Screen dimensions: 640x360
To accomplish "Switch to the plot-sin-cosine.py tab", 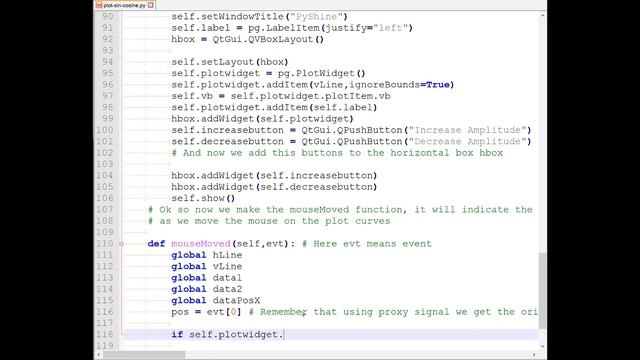I will (x=124, y=5).
